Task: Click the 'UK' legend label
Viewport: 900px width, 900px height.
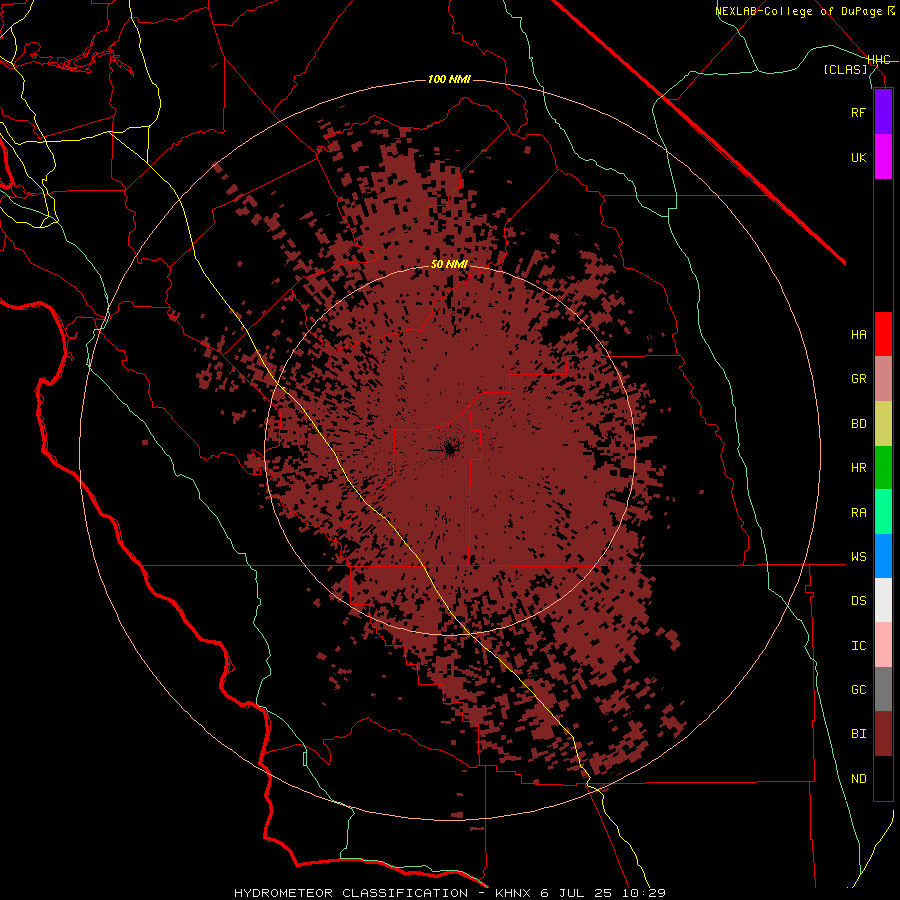Action: point(858,157)
